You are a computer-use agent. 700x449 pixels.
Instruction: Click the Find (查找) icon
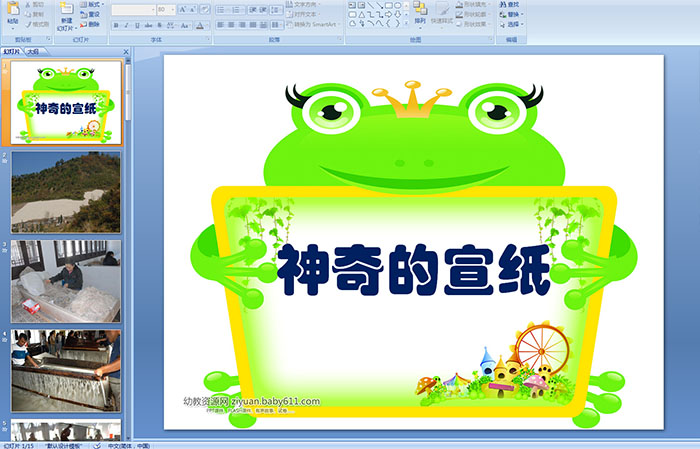point(510,4)
